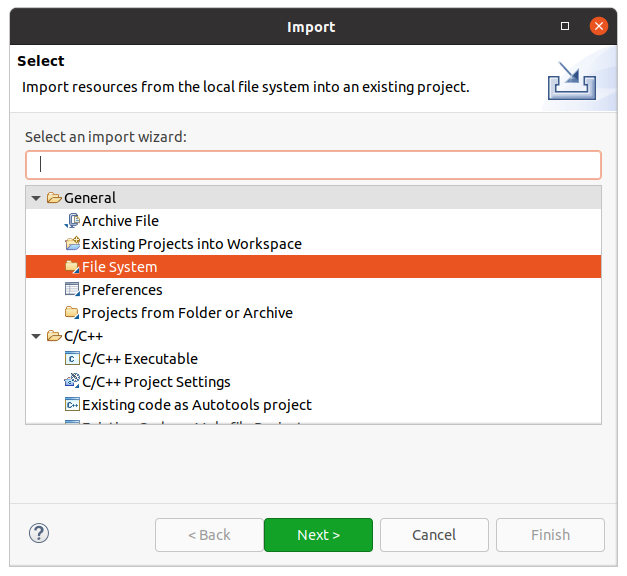627x576 pixels.
Task: Click the C/C++ Executable icon
Action: pyautogui.click(x=72, y=359)
